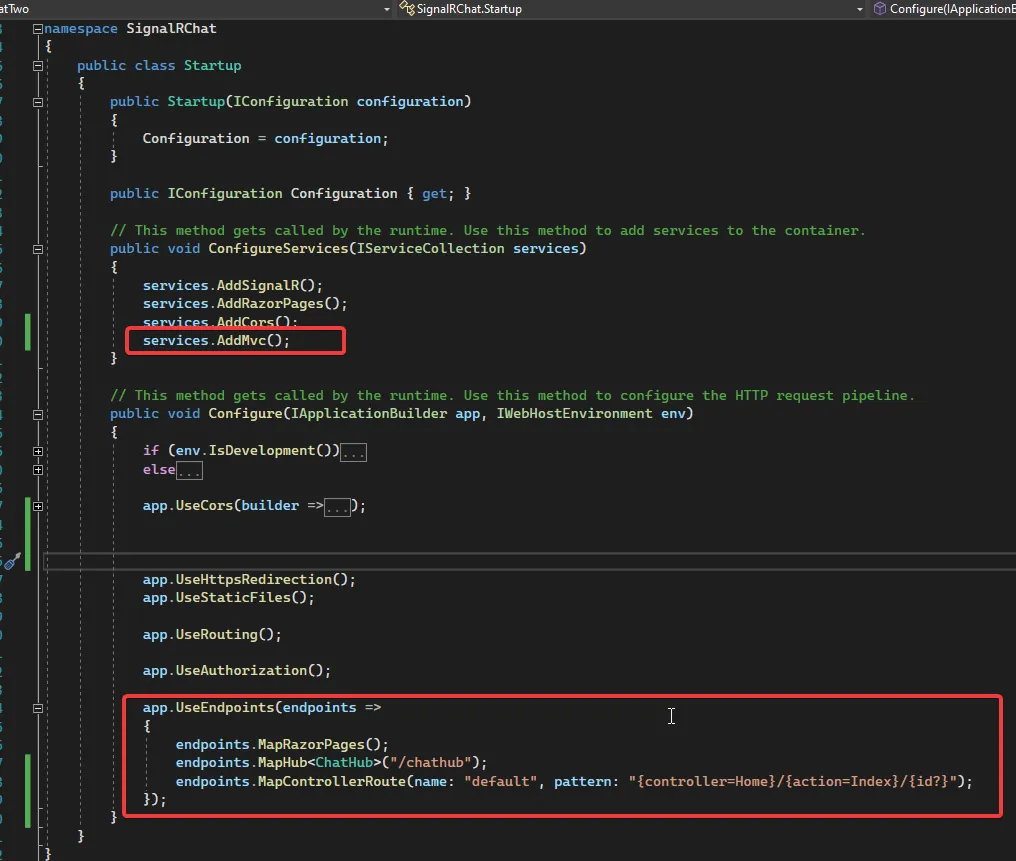The image size is (1016, 861).
Task: Expand the app.UseCors lambda with plus box
Action: point(38,507)
